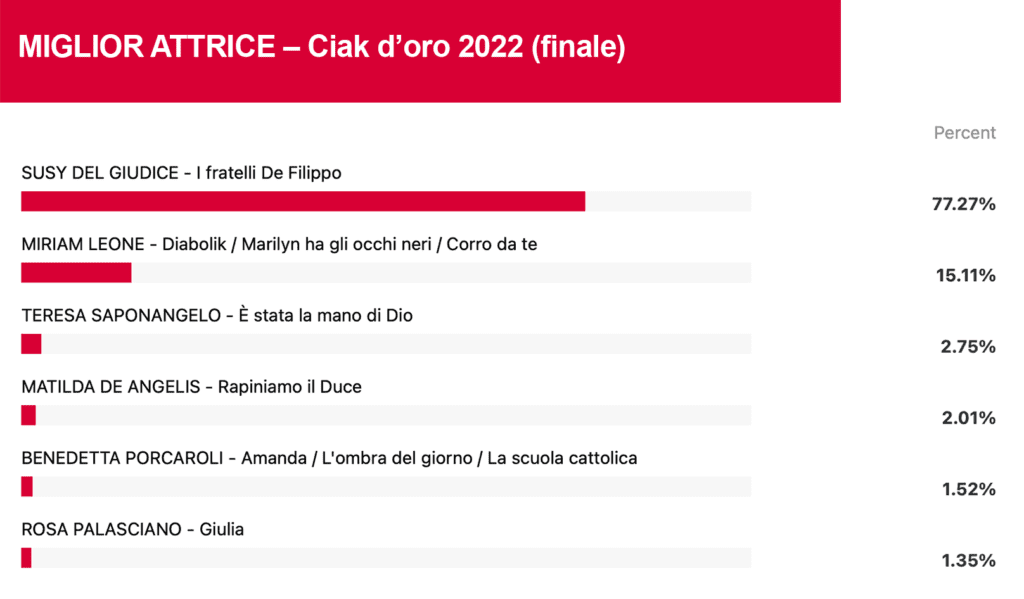Select the 1.35% percentage value
Viewport: 1024px width, 599px height.
point(968,560)
